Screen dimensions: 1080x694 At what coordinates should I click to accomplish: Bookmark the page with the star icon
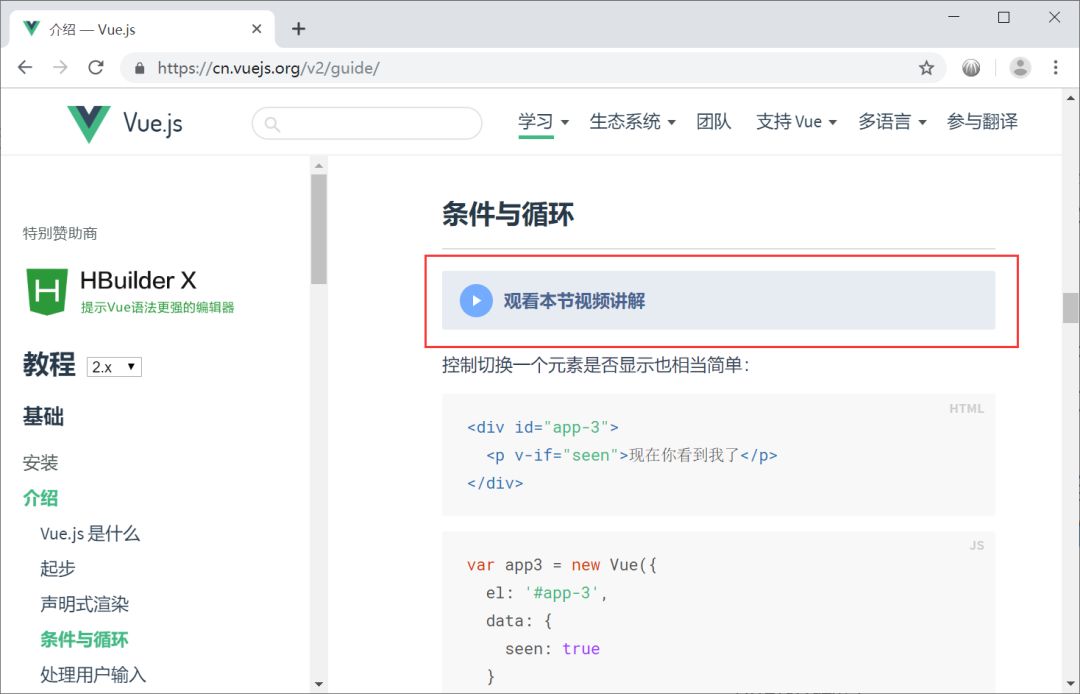tap(926, 68)
